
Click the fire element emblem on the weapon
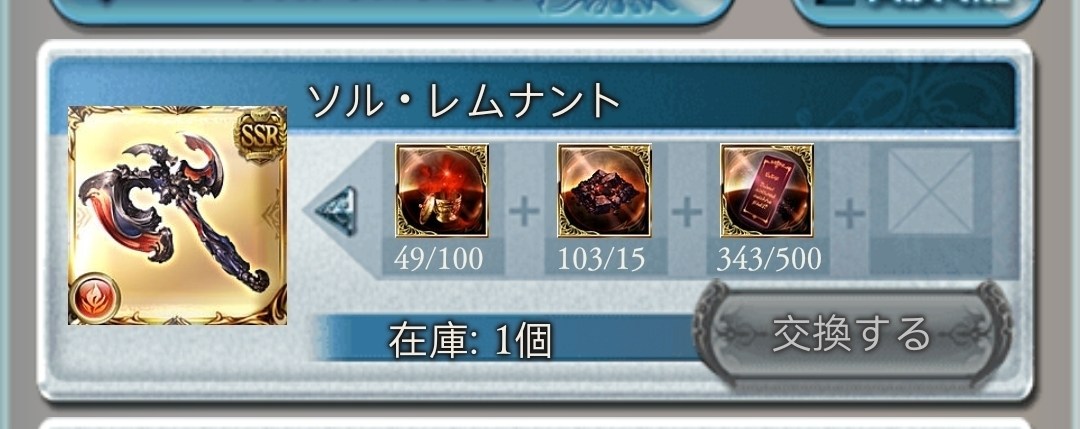[95, 299]
